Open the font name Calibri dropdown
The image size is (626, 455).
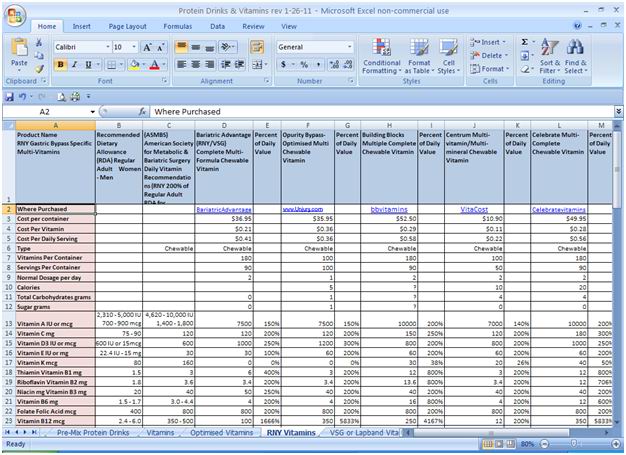coord(108,47)
